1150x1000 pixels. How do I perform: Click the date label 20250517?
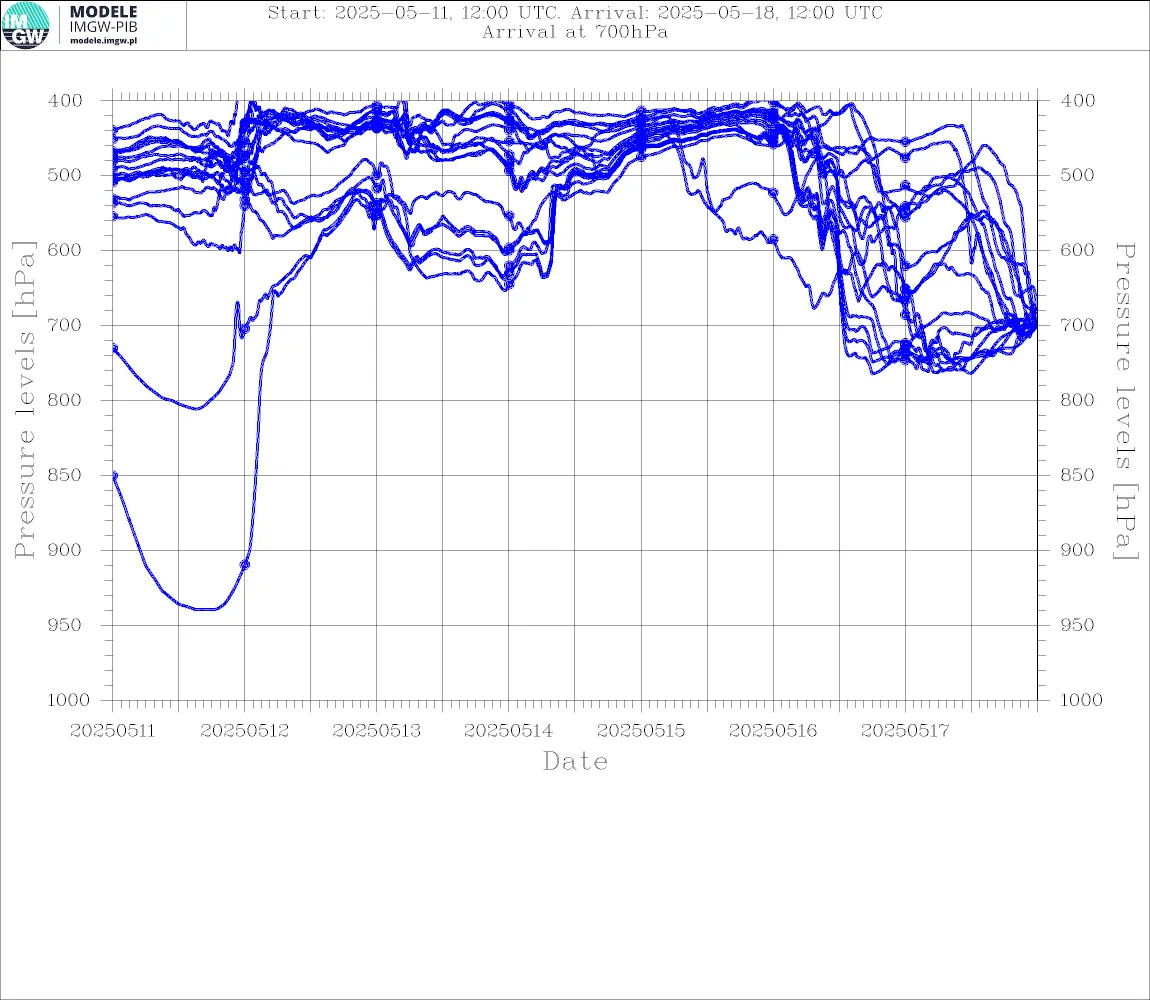click(905, 731)
